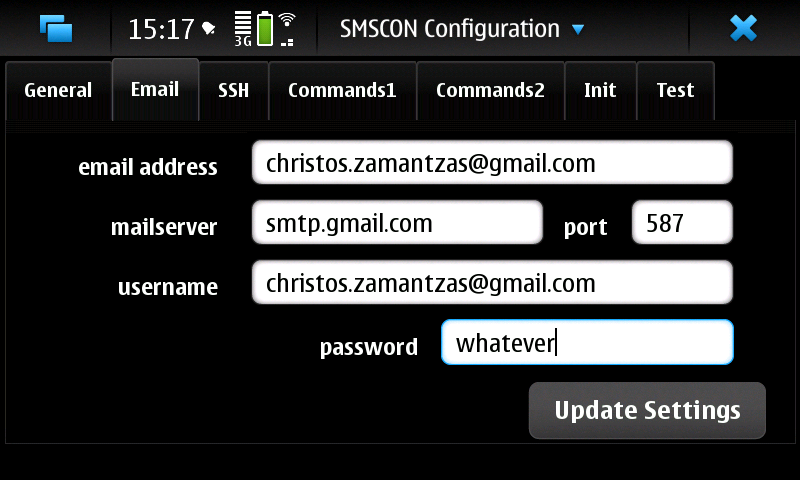Open the 15:17 clock status area
The image size is (800, 480).
coord(161,29)
